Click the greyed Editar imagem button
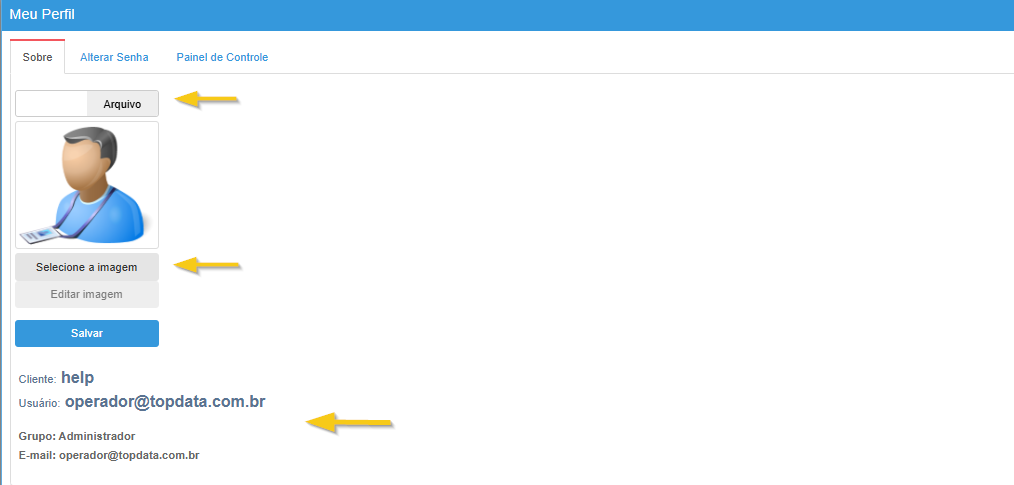 pyautogui.click(x=87, y=294)
